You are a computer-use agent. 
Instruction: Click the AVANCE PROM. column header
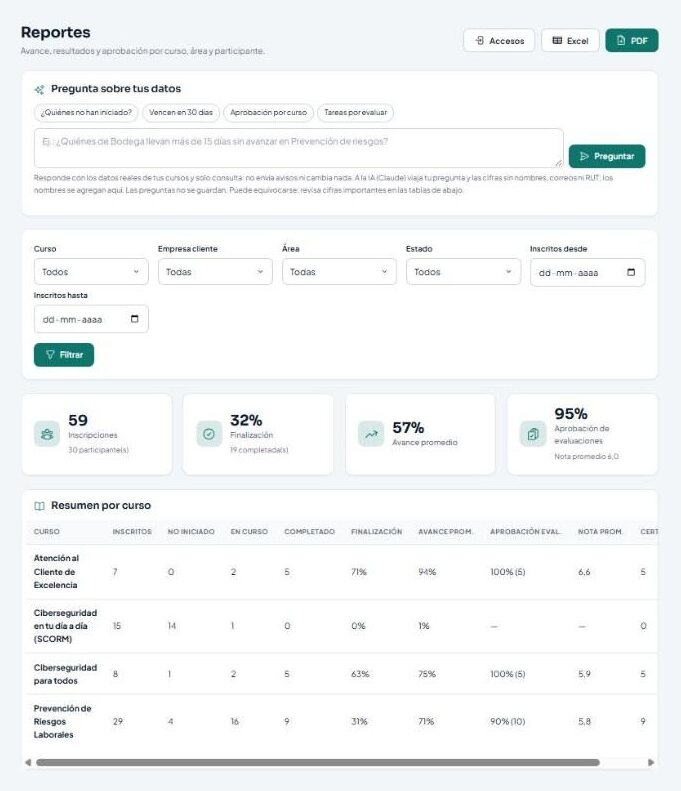pos(445,532)
